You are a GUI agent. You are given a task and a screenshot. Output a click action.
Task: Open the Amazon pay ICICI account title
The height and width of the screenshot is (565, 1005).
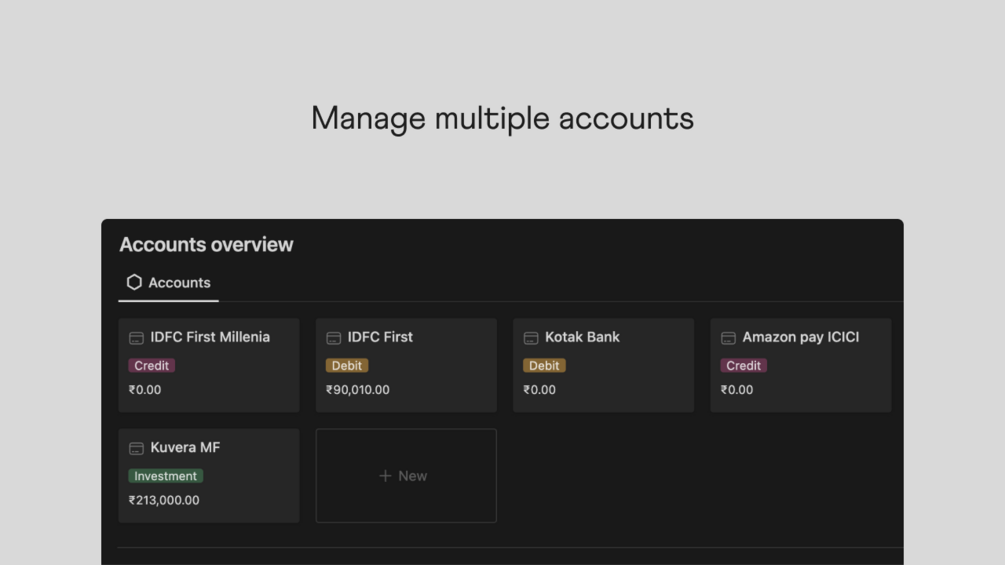pyautogui.click(x=801, y=337)
